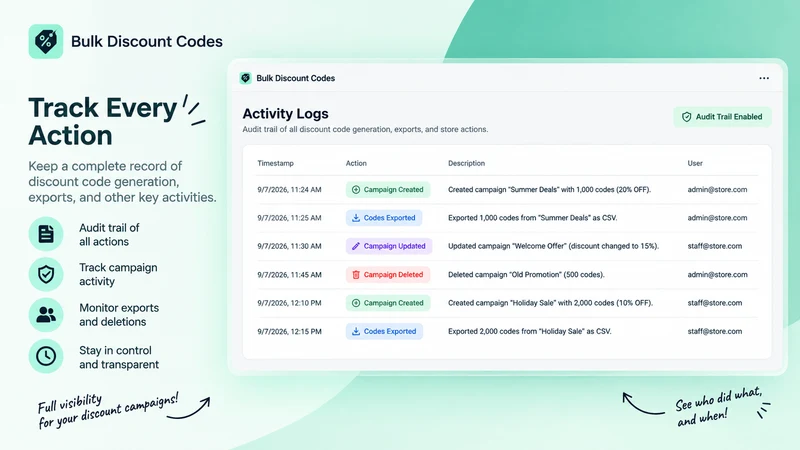Click the Audit Trail Enabled badge
Viewport: 800px width, 450px height.
click(x=722, y=117)
